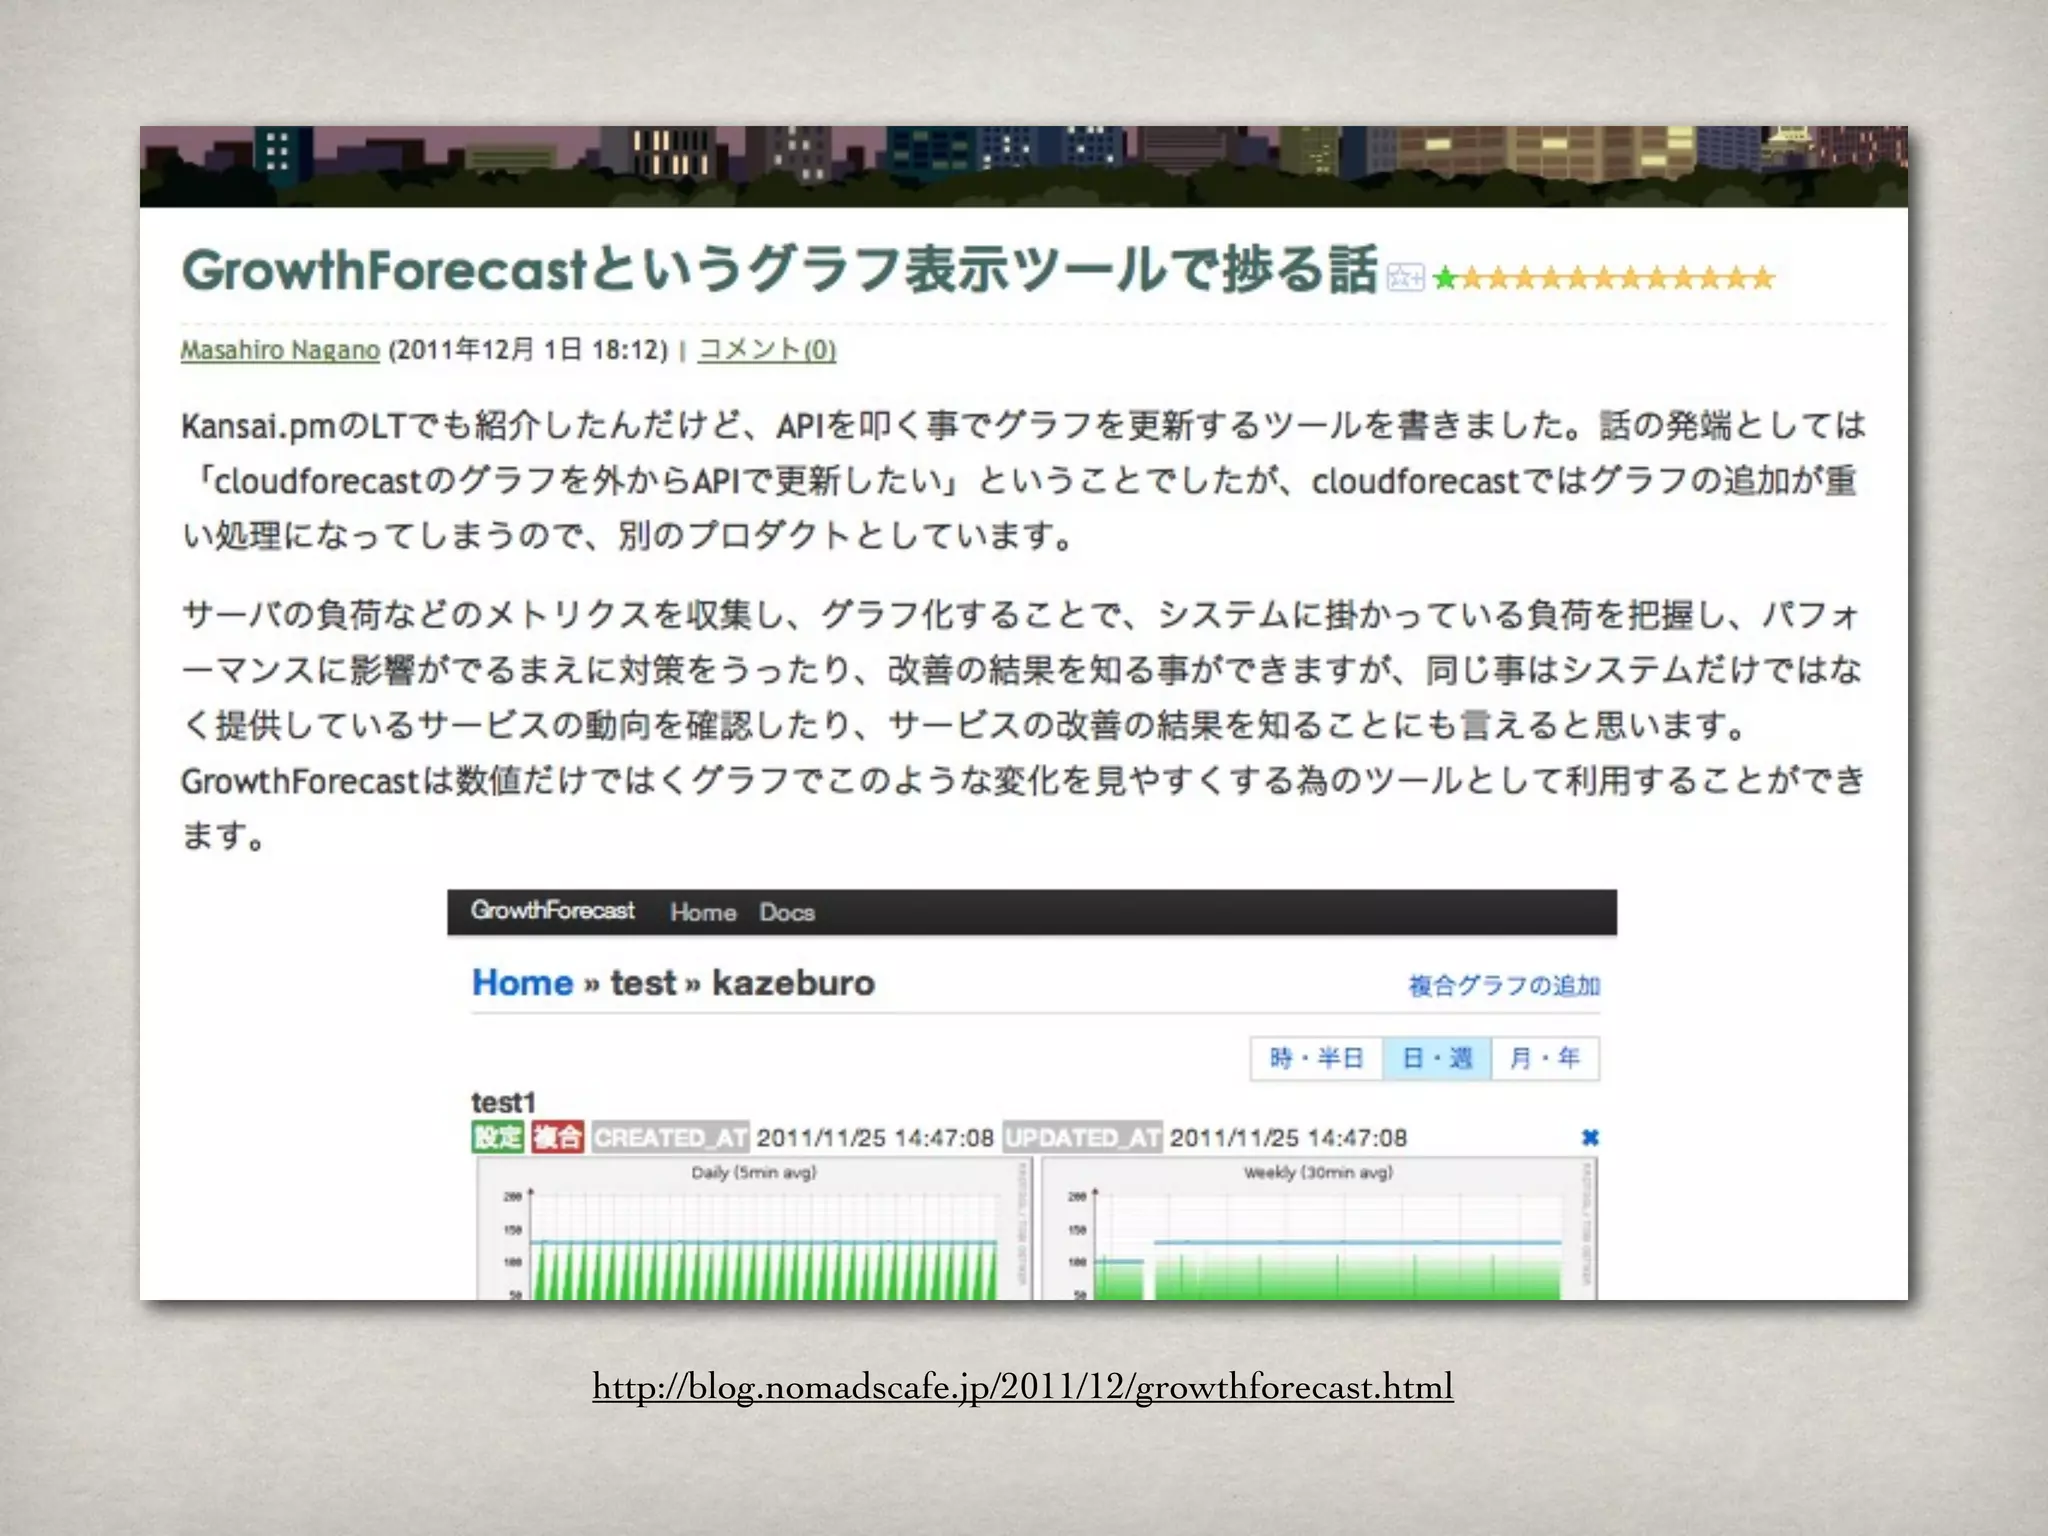
Task: Delete test1 graph with blue X icon
Action: pyautogui.click(x=1590, y=1137)
